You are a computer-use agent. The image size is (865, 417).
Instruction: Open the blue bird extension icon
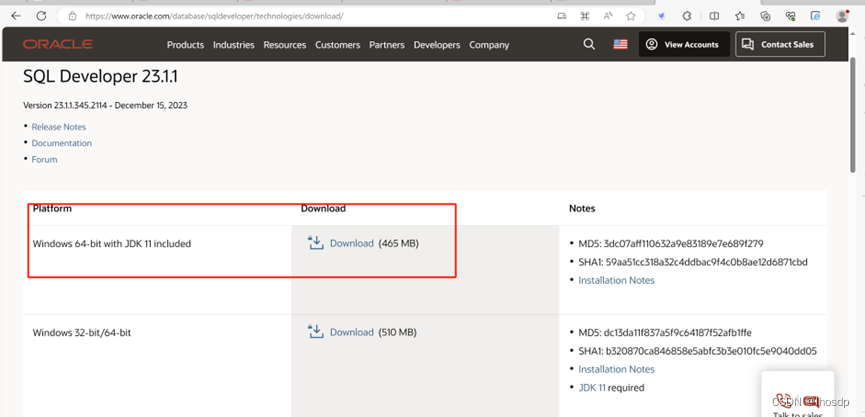[662, 16]
